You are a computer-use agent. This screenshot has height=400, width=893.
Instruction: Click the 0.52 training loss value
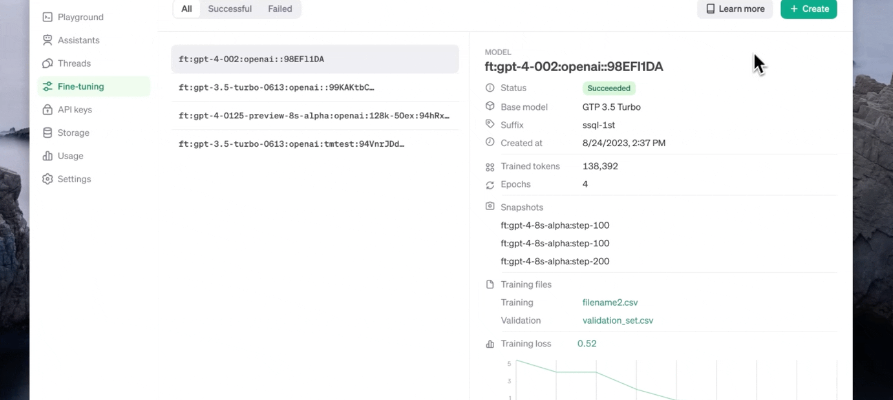(x=587, y=344)
